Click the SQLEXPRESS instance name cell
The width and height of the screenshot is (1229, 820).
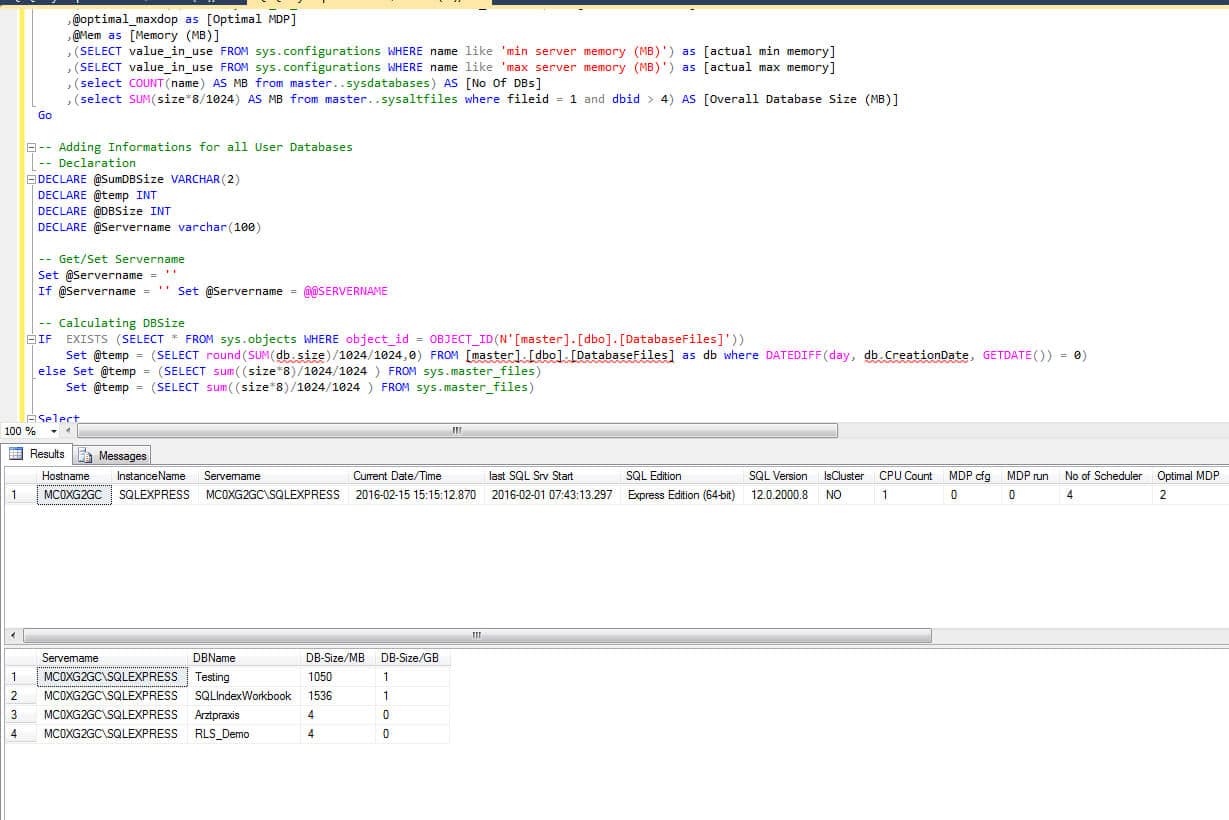154,495
